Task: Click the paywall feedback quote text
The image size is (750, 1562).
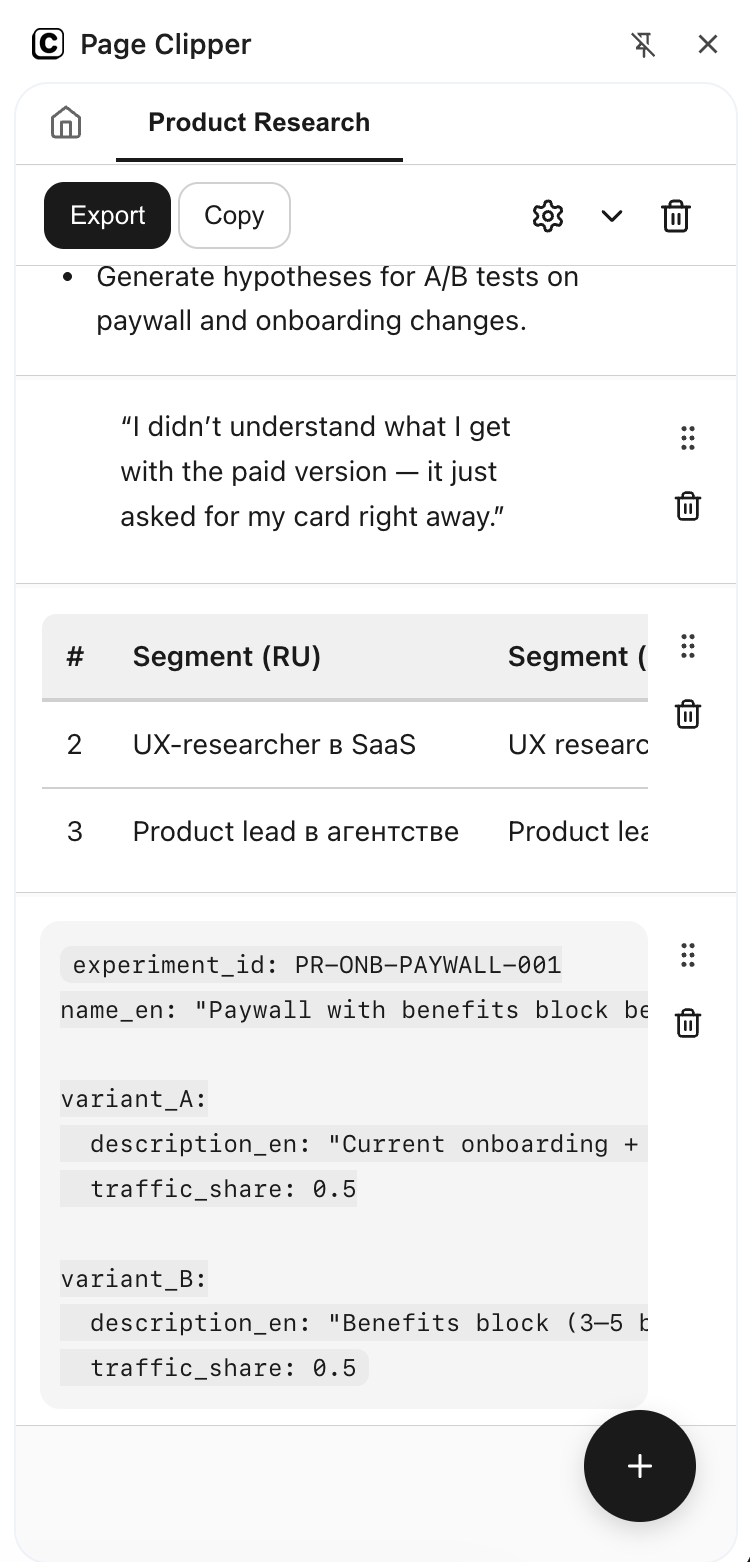Action: (x=314, y=470)
